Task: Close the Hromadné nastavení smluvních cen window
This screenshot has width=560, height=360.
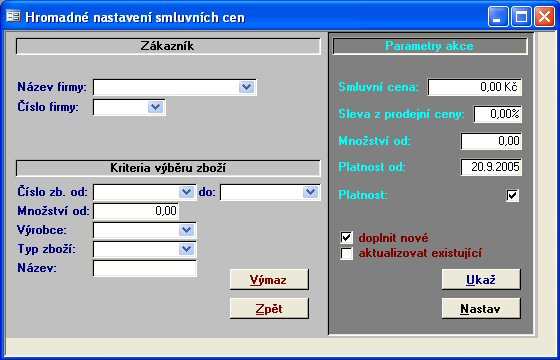Action: pyautogui.click(x=544, y=17)
